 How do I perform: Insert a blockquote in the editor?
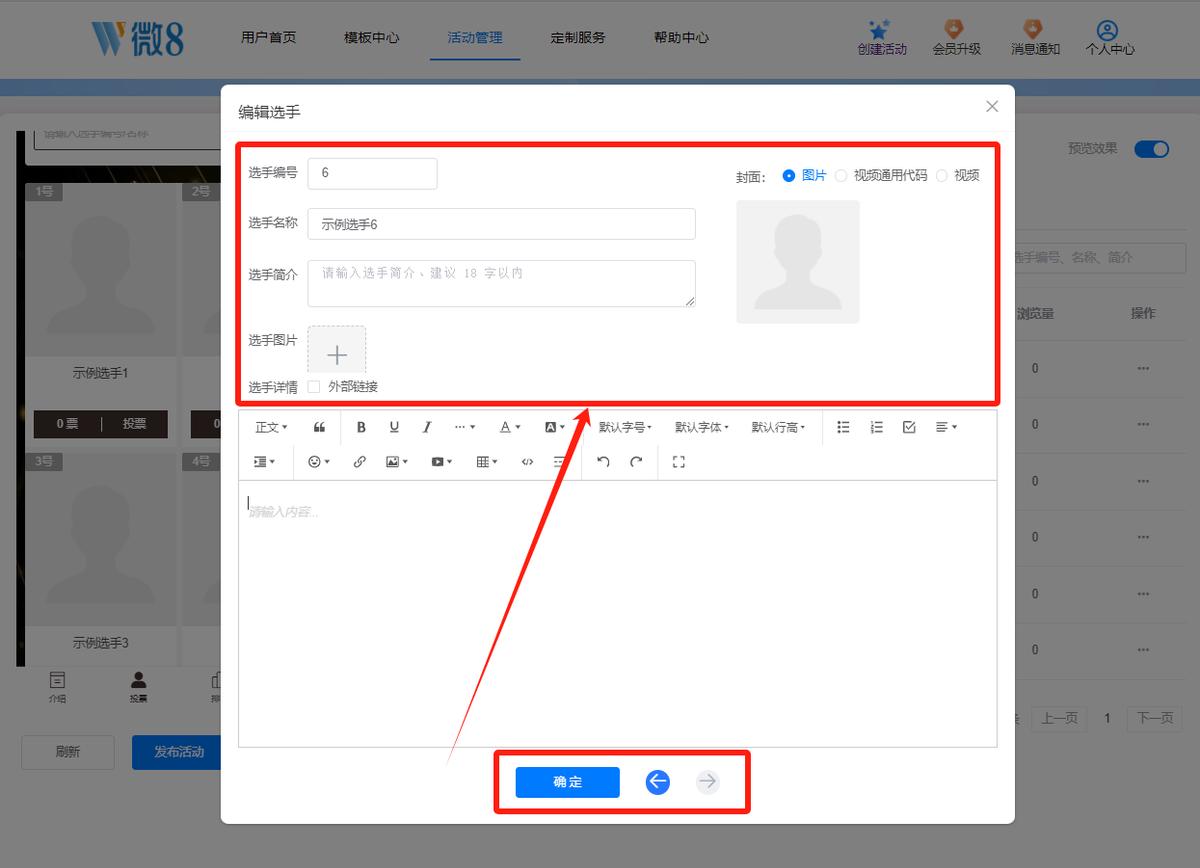(319, 427)
